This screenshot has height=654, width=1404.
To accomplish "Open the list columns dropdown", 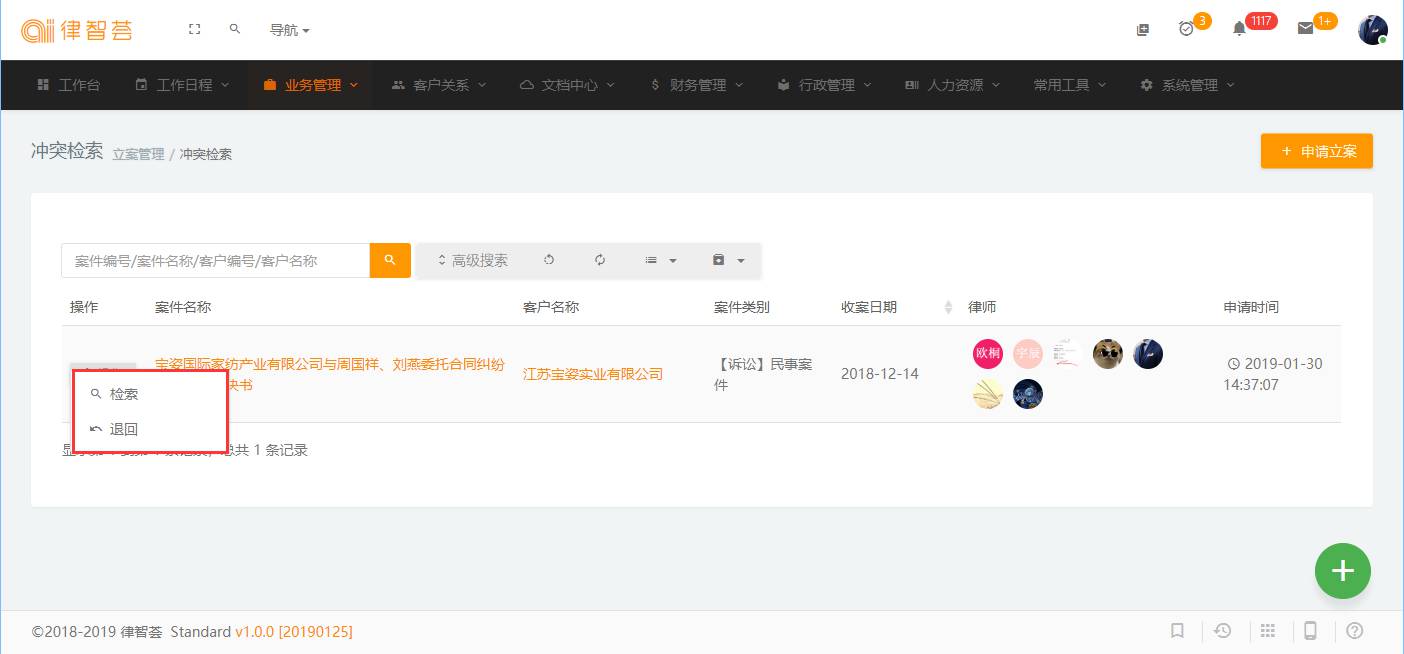I will (x=661, y=260).
